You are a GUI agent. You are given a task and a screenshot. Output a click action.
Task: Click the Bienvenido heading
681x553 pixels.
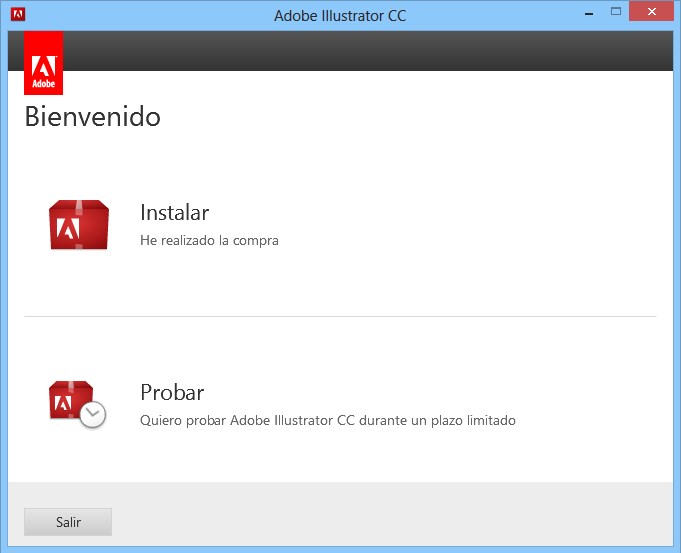tap(93, 116)
